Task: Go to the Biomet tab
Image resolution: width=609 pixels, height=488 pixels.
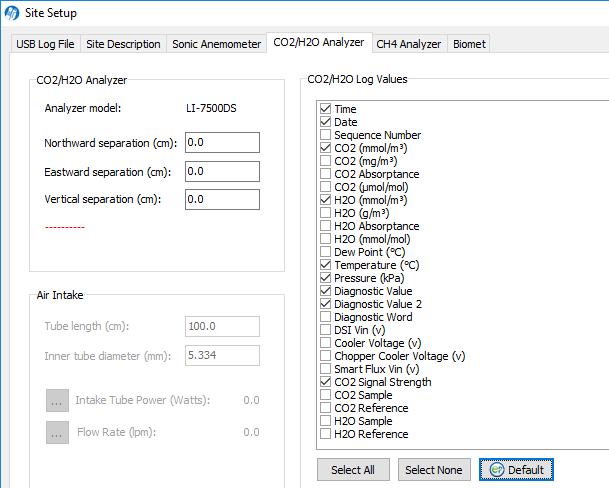Action: click(x=468, y=44)
